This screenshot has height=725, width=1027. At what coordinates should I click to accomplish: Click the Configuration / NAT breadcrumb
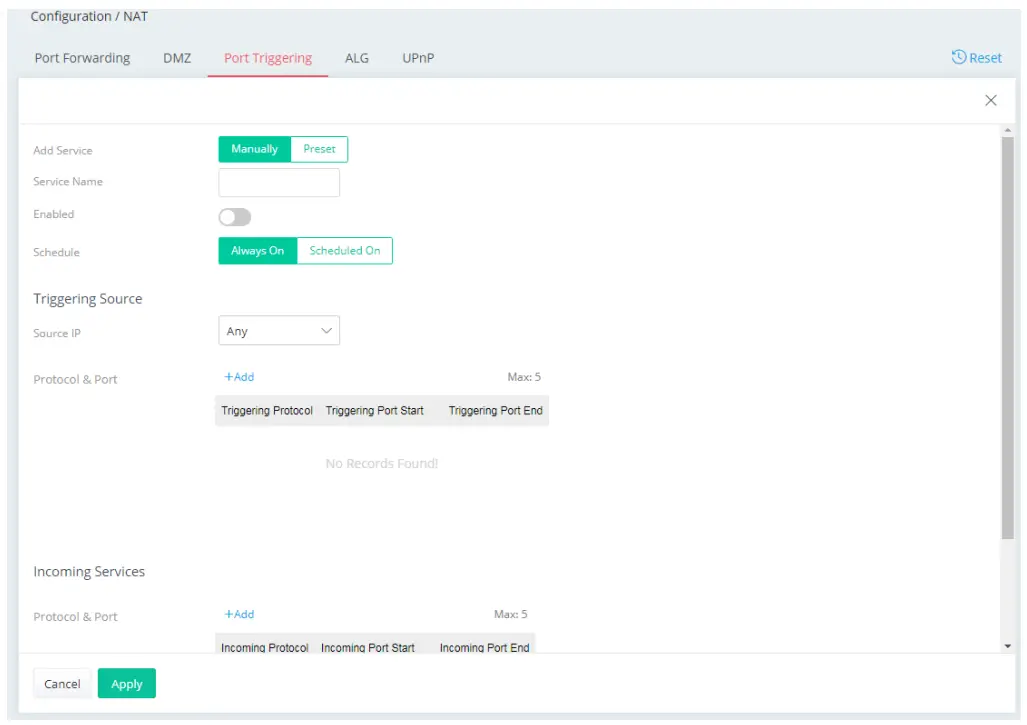click(89, 16)
